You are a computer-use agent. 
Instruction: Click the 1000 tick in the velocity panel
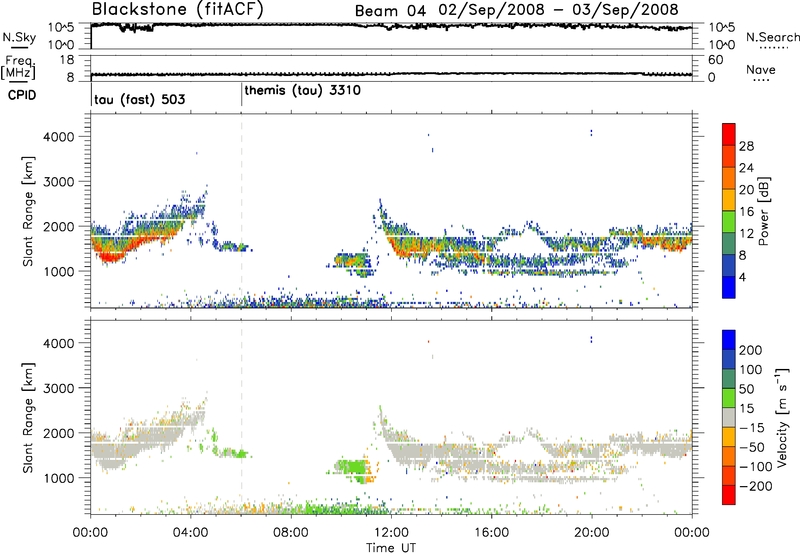(59, 478)
